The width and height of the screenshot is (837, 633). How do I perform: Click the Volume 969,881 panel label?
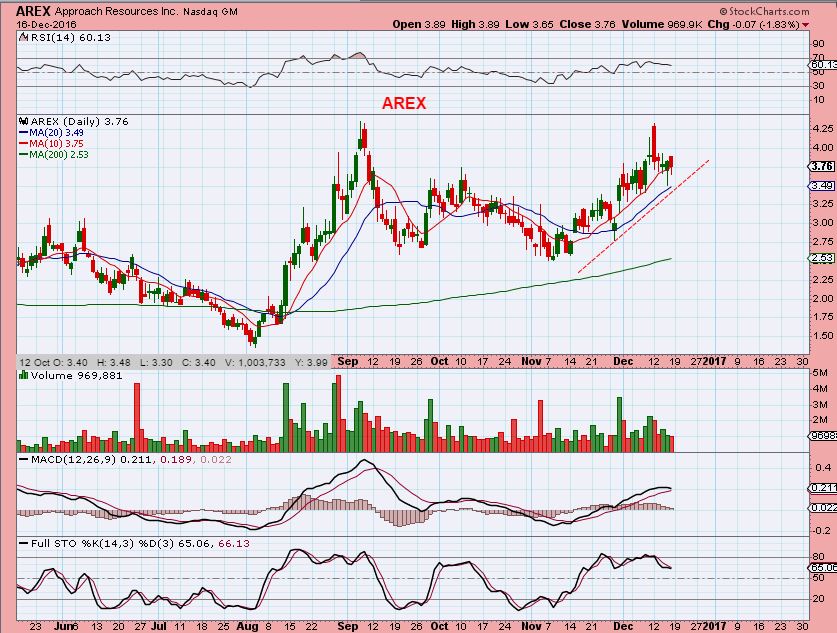coord(76,375)
